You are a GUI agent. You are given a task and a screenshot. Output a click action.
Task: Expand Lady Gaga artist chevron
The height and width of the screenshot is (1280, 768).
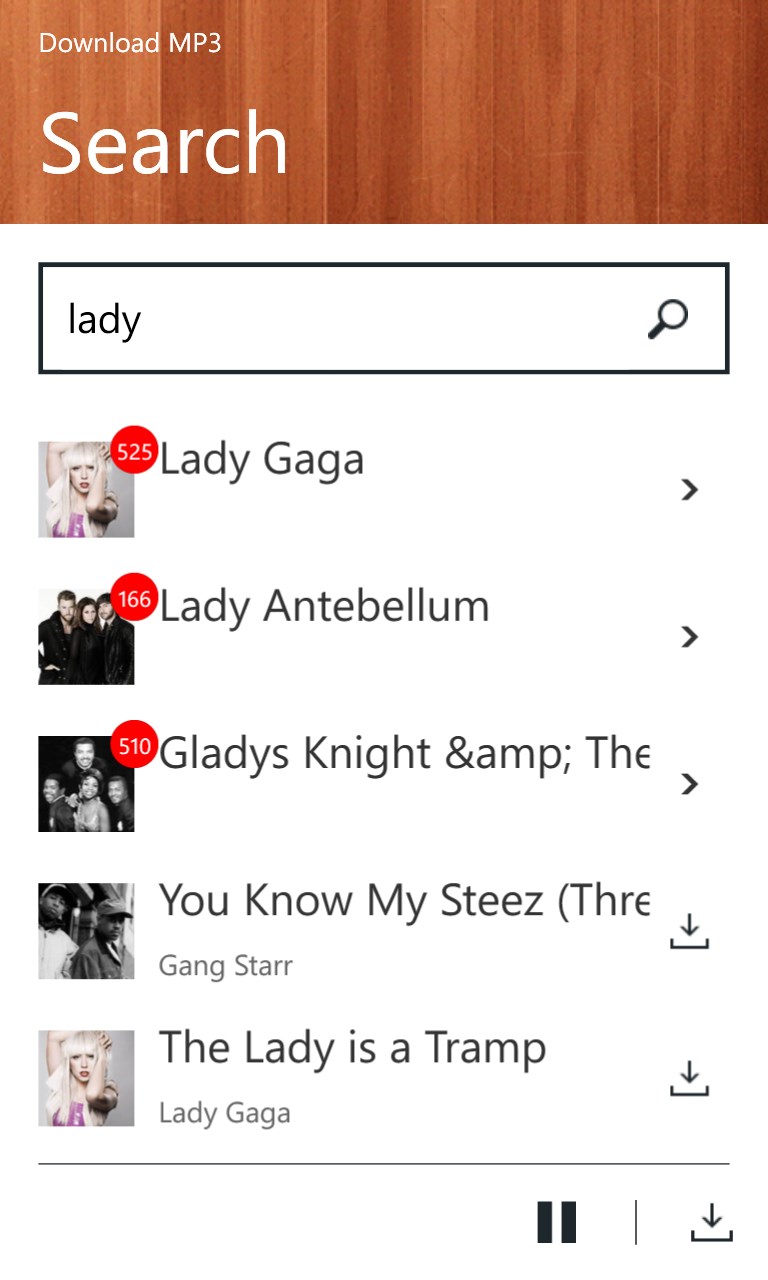(x=688, y=489)
